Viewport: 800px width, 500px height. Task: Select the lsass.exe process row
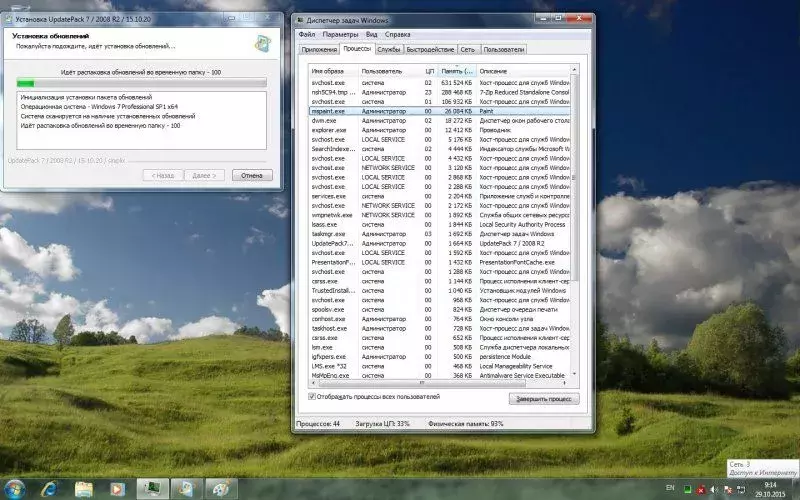coord(440,224)
